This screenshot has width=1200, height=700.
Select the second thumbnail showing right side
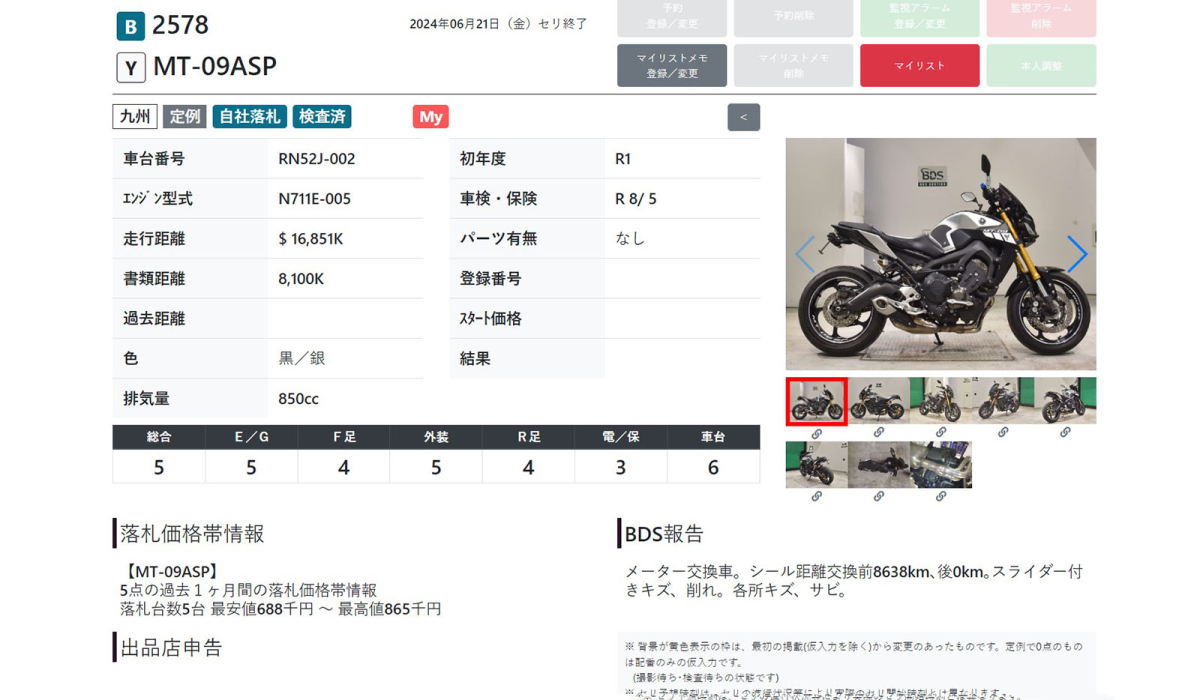click(879, 401)
